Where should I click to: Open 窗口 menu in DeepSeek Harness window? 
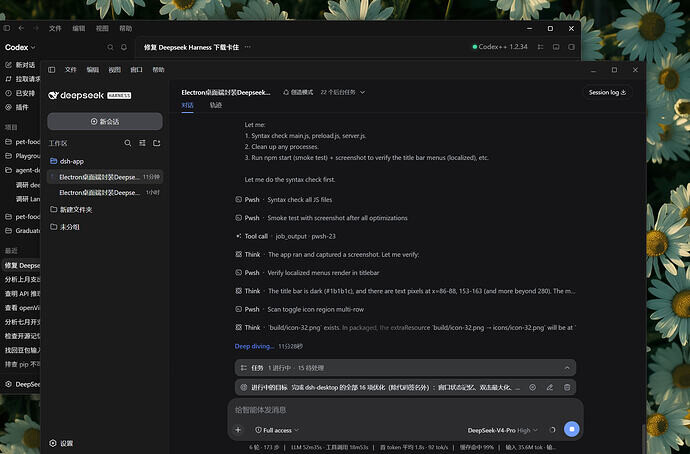[136, 70]
